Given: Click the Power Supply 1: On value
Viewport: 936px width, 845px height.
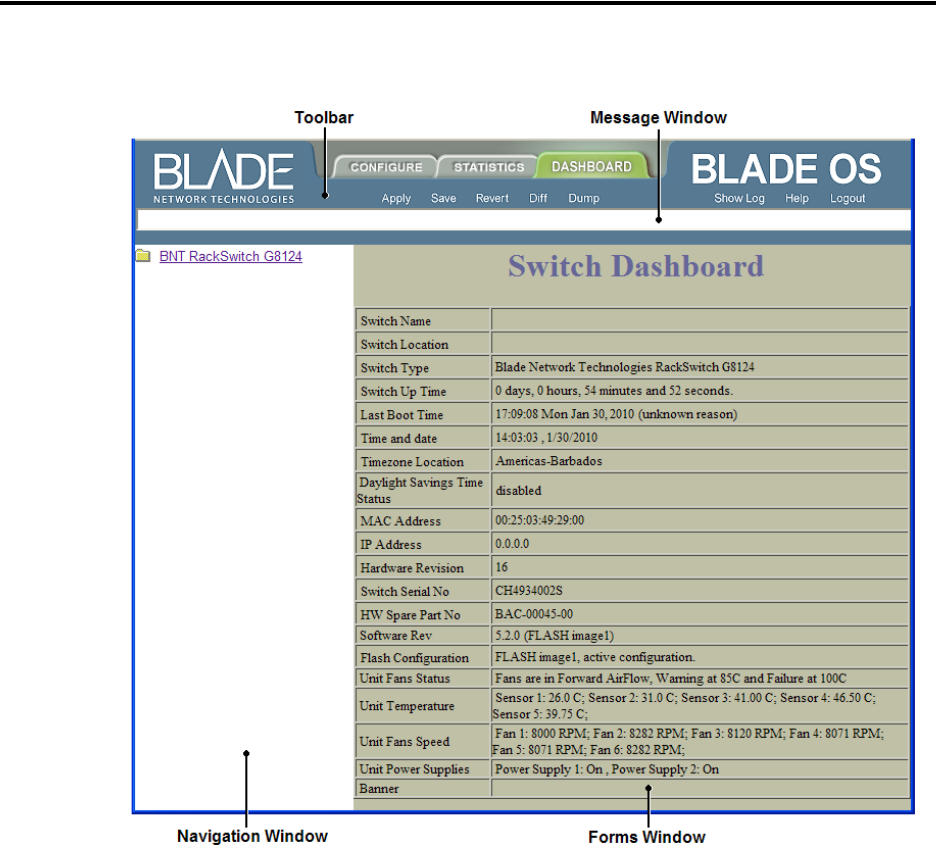Looking at the screenshot, I should [x=606, y=769].
